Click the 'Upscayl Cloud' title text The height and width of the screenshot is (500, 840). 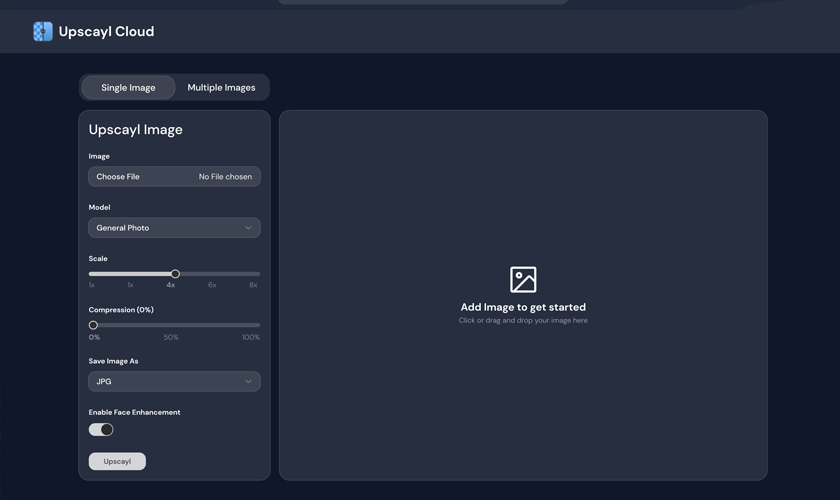[x=107, y=32]
